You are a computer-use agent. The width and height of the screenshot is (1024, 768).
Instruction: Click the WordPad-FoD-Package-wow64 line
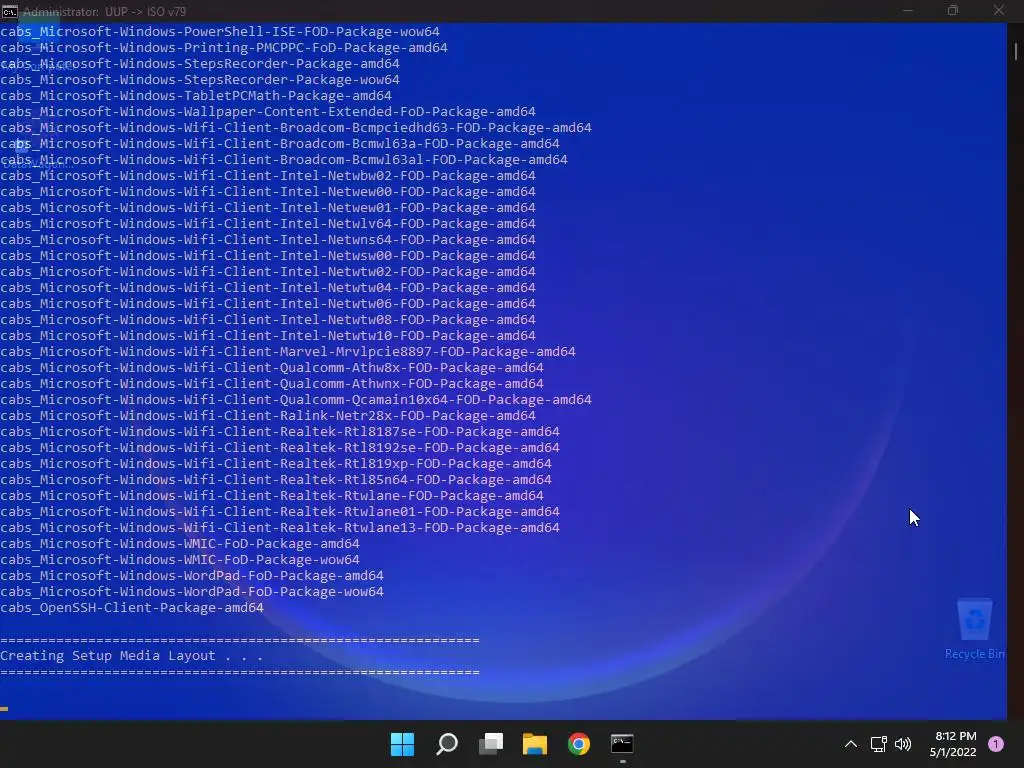[x=192, y=592]
